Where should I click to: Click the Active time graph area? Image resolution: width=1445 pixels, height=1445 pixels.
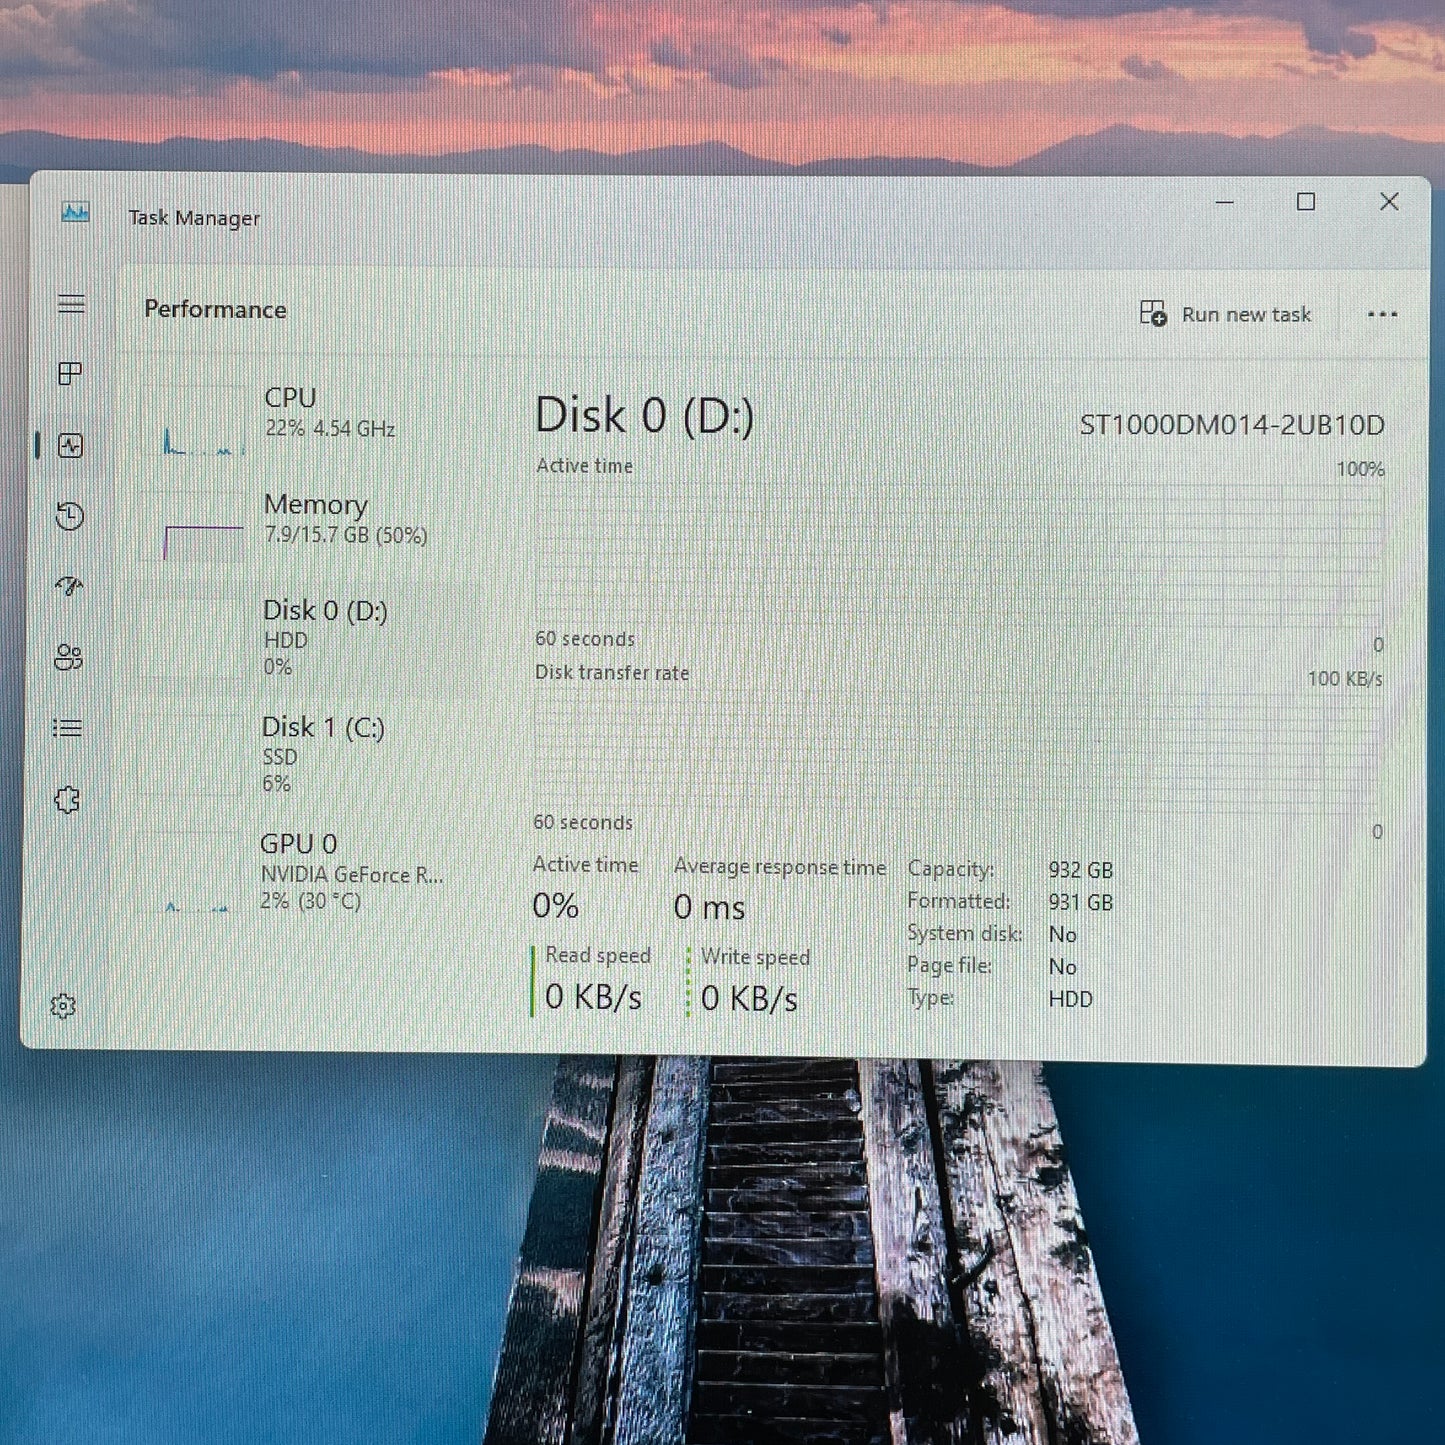[959, 556]
